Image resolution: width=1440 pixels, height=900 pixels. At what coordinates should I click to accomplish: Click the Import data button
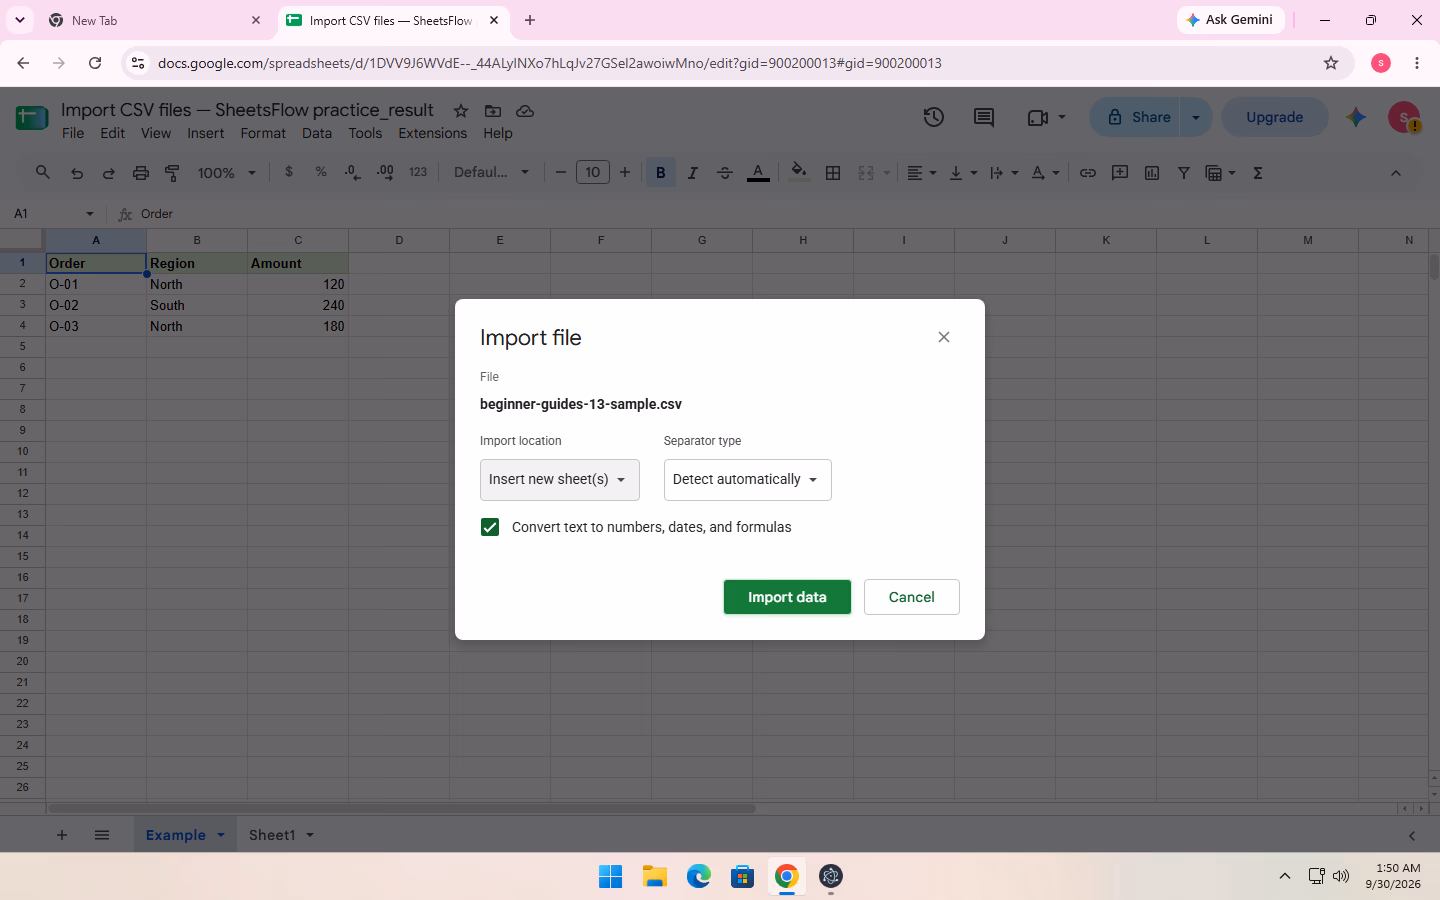tap(787, 597)
